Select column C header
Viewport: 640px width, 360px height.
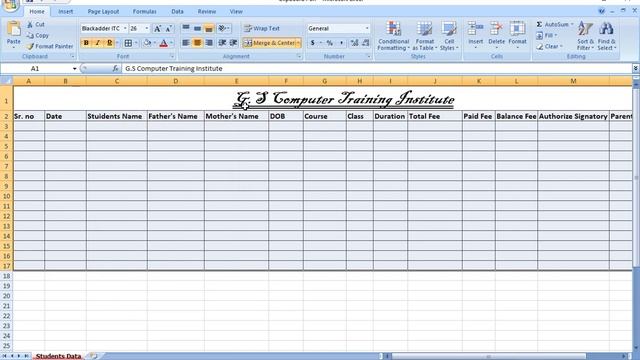[117, 81]
